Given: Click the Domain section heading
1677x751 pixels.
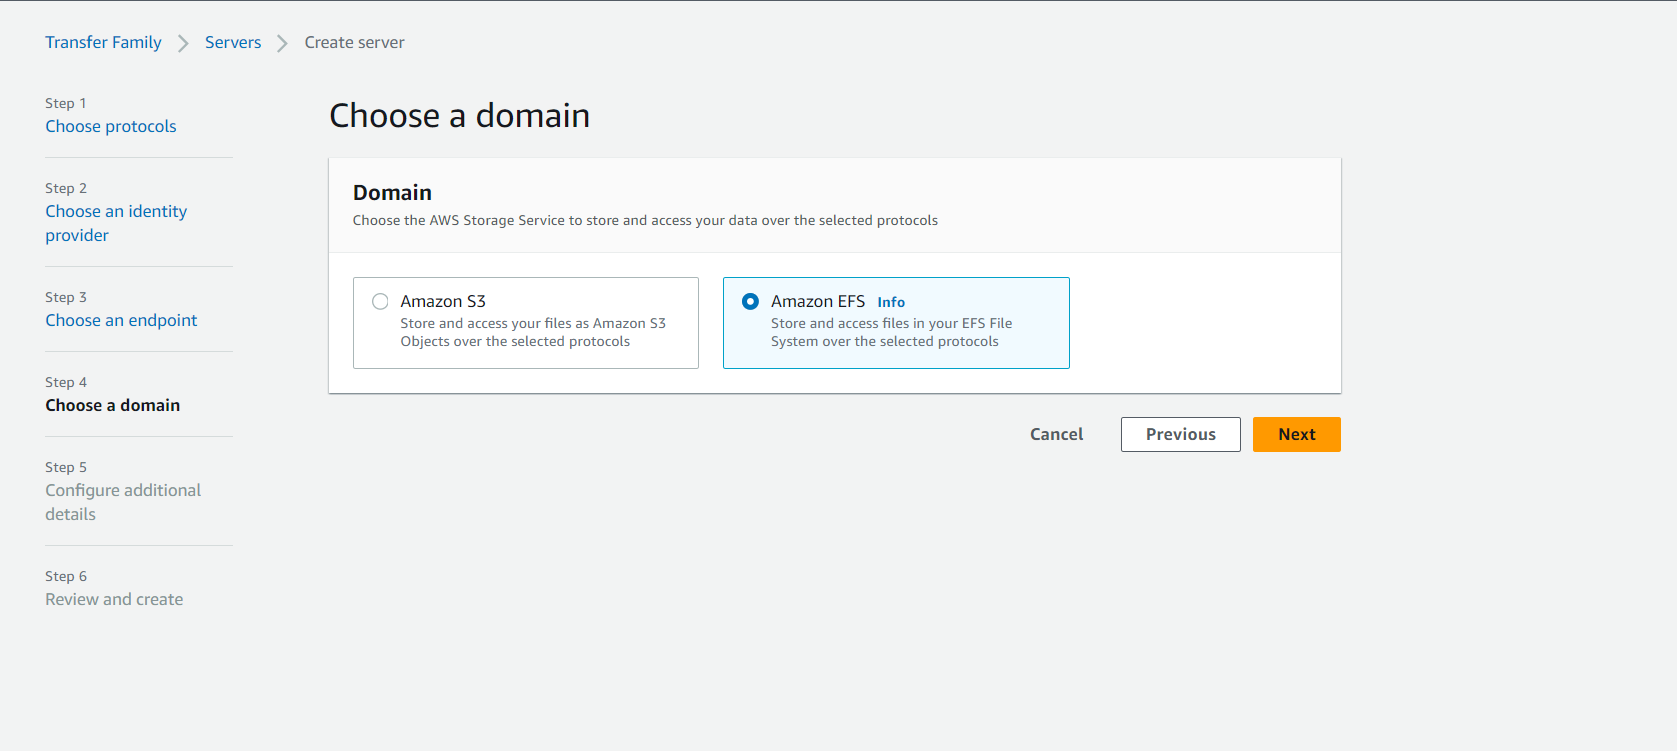Looking at the screenshot, I should coord(392,192).
